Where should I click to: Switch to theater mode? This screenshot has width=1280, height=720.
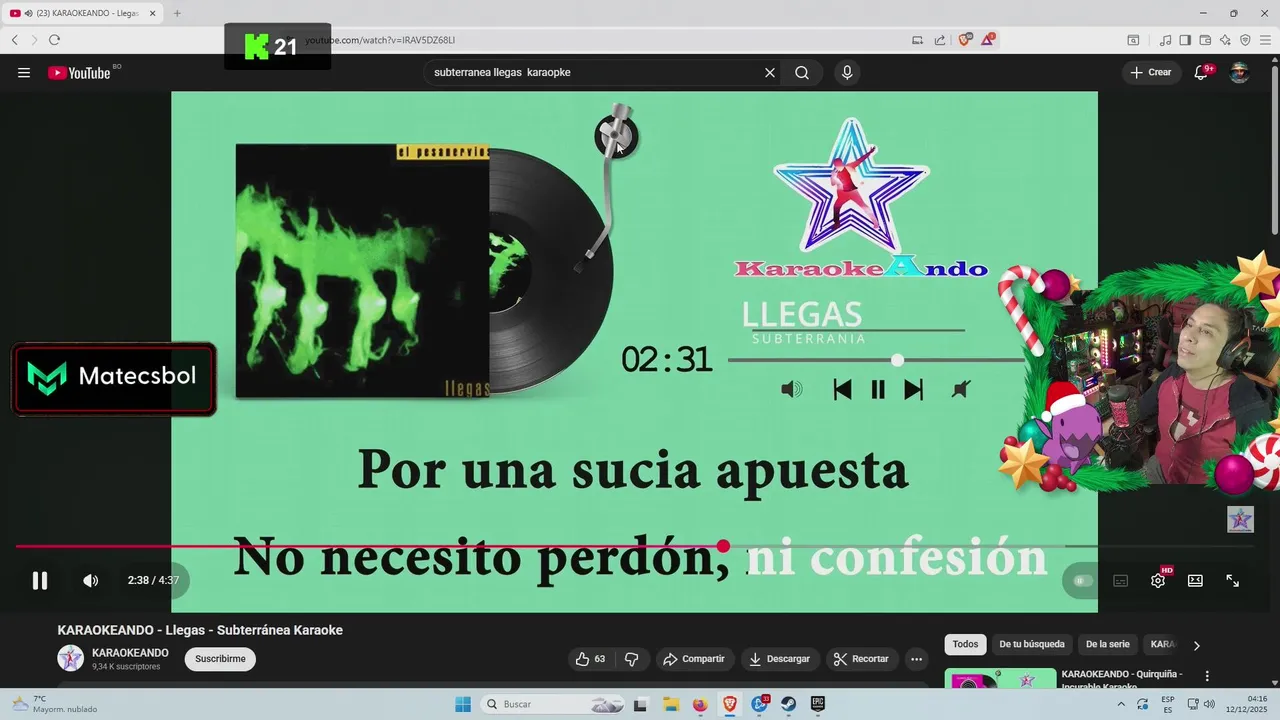1195,580
